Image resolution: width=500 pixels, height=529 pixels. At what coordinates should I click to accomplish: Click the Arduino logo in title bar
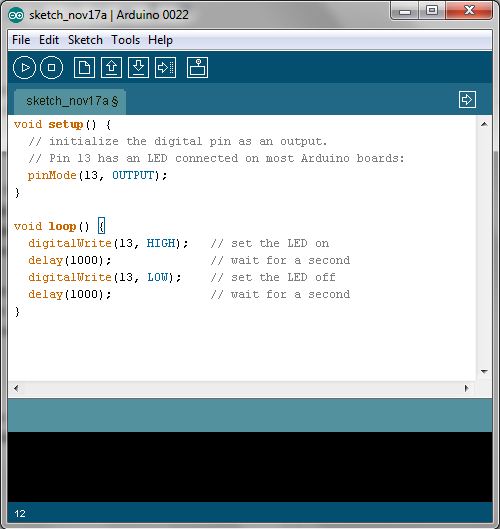click(x=16, y=15)
